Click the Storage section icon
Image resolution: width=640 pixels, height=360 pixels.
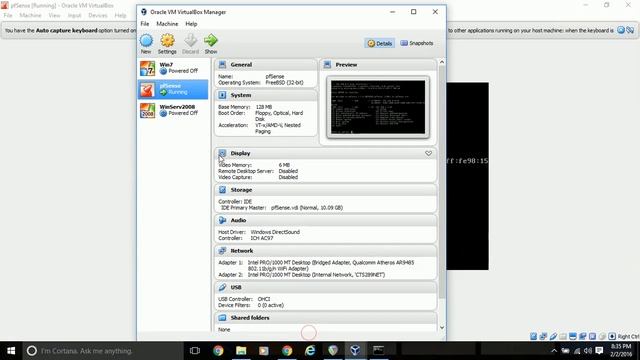pyautogui.click(x=222, y=190)
